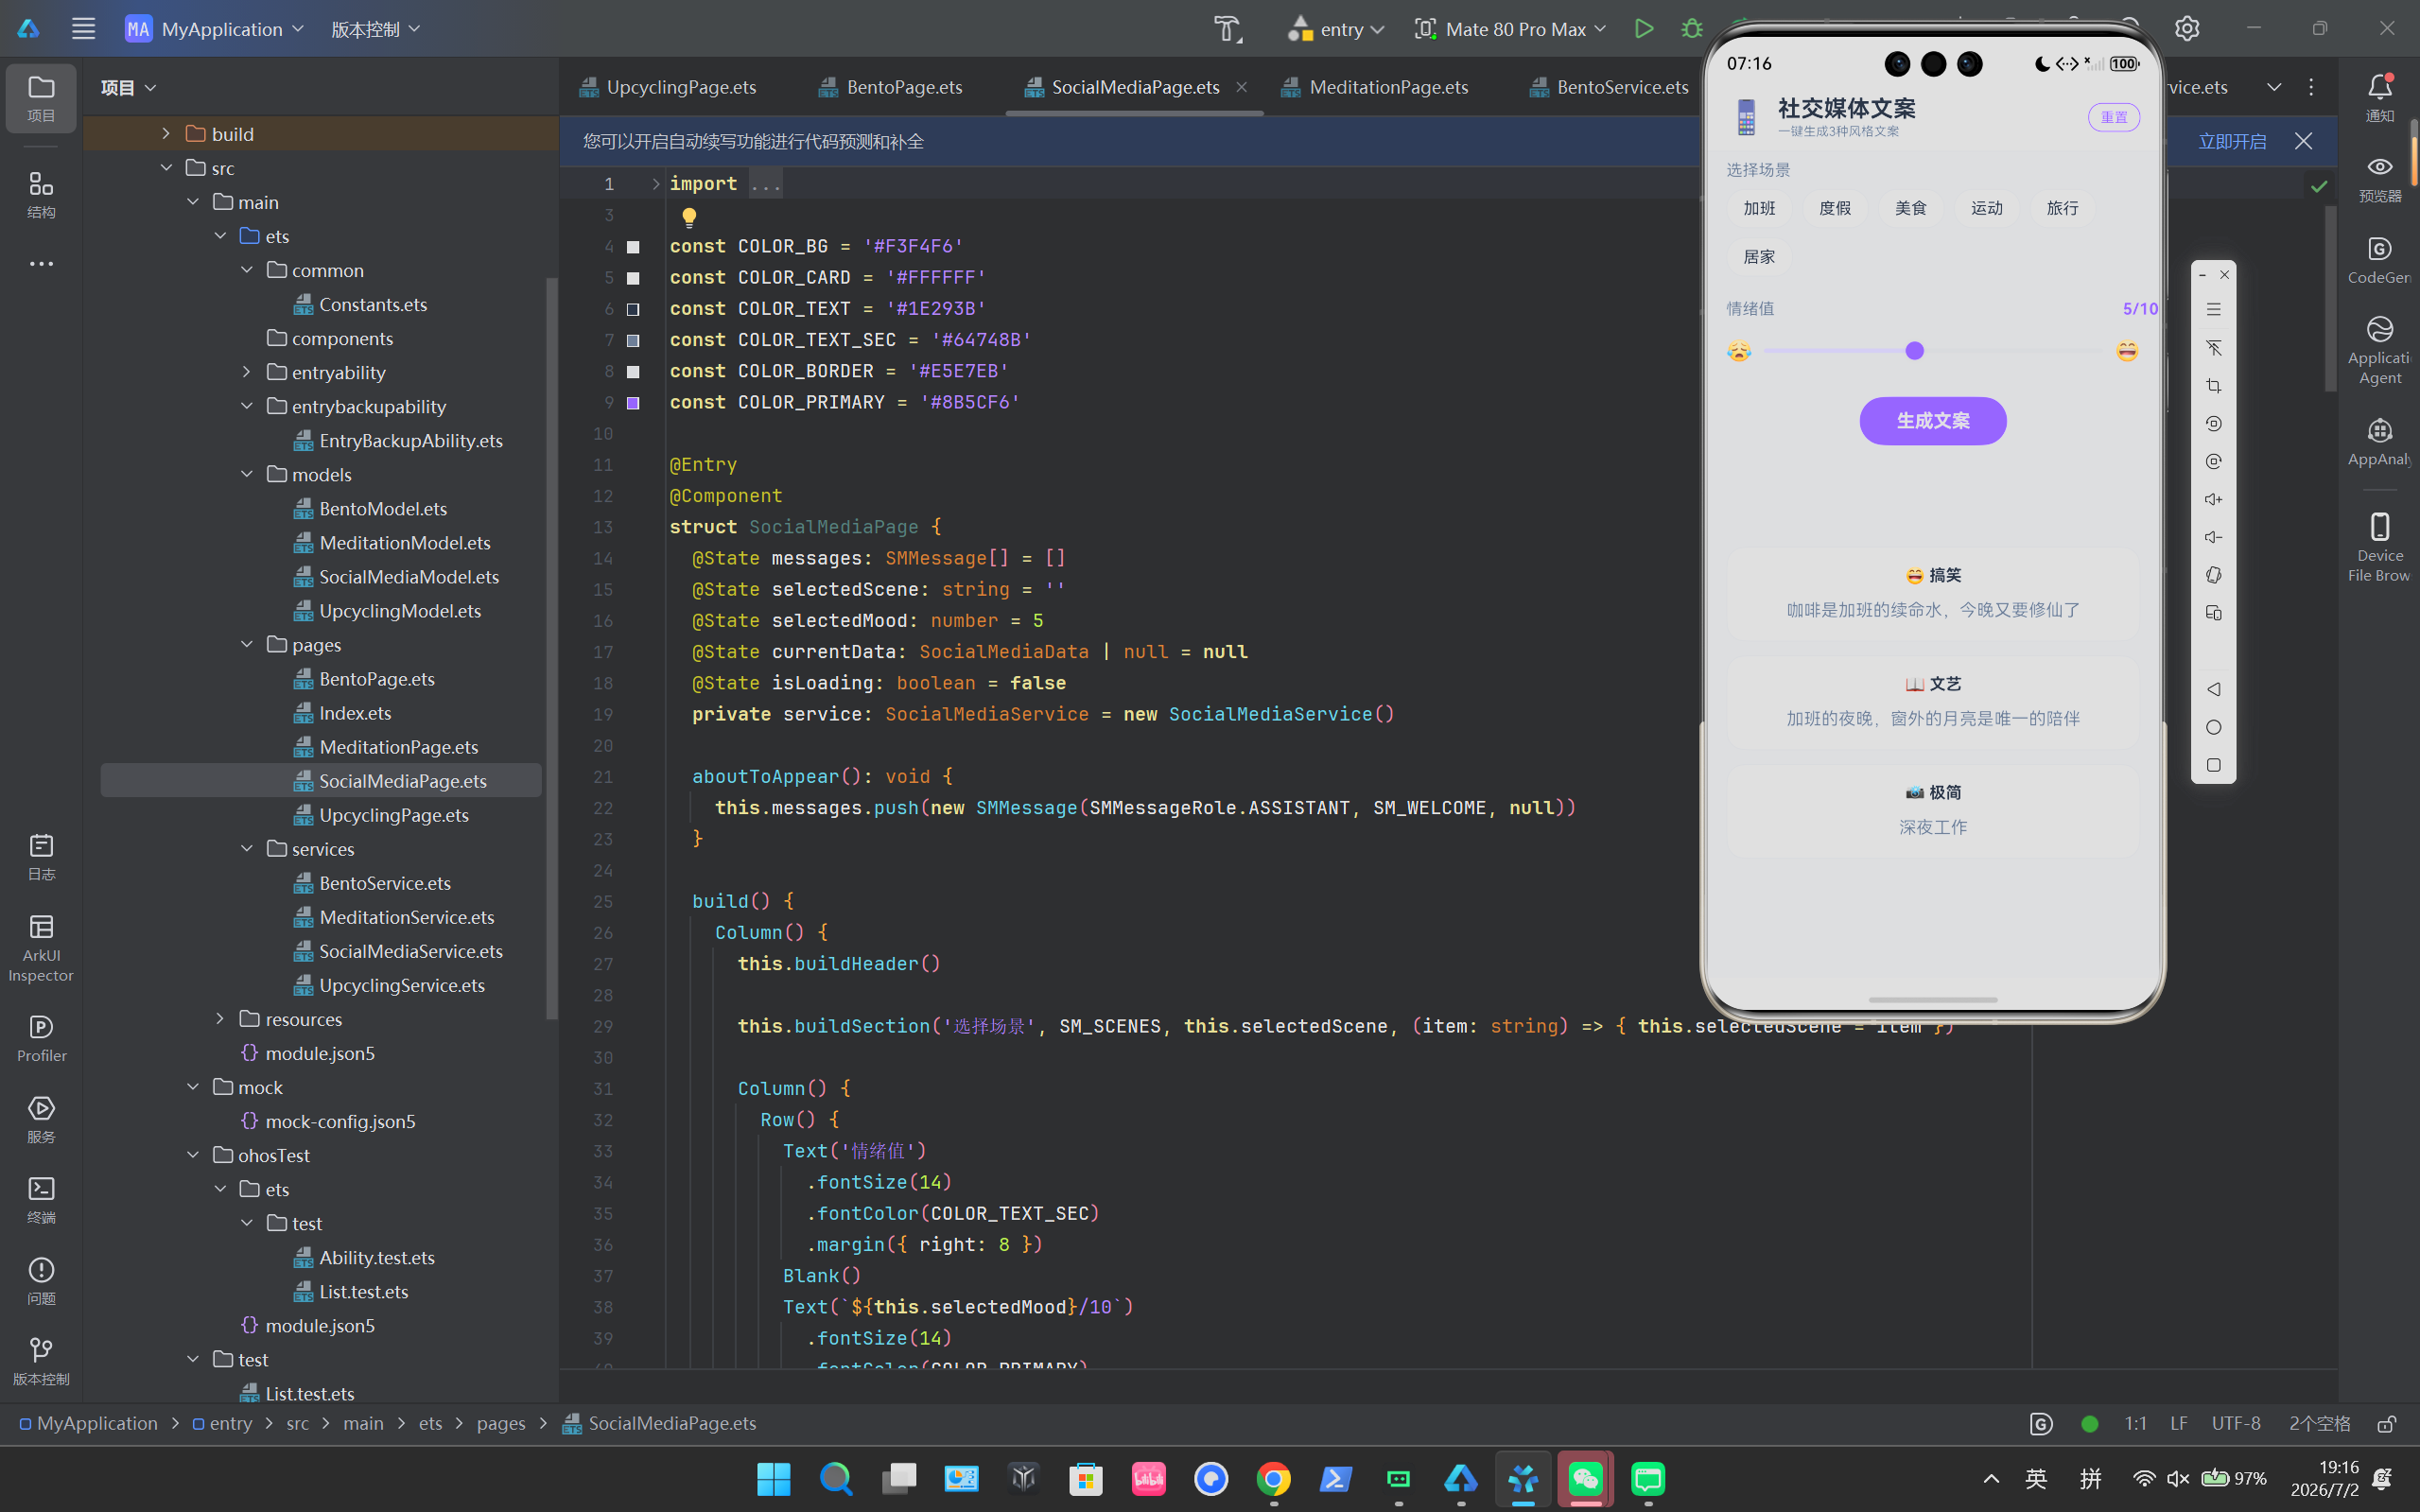Select 加班 scene chip
This screenshot has width=2420, height=1512.
point(1759,208)
